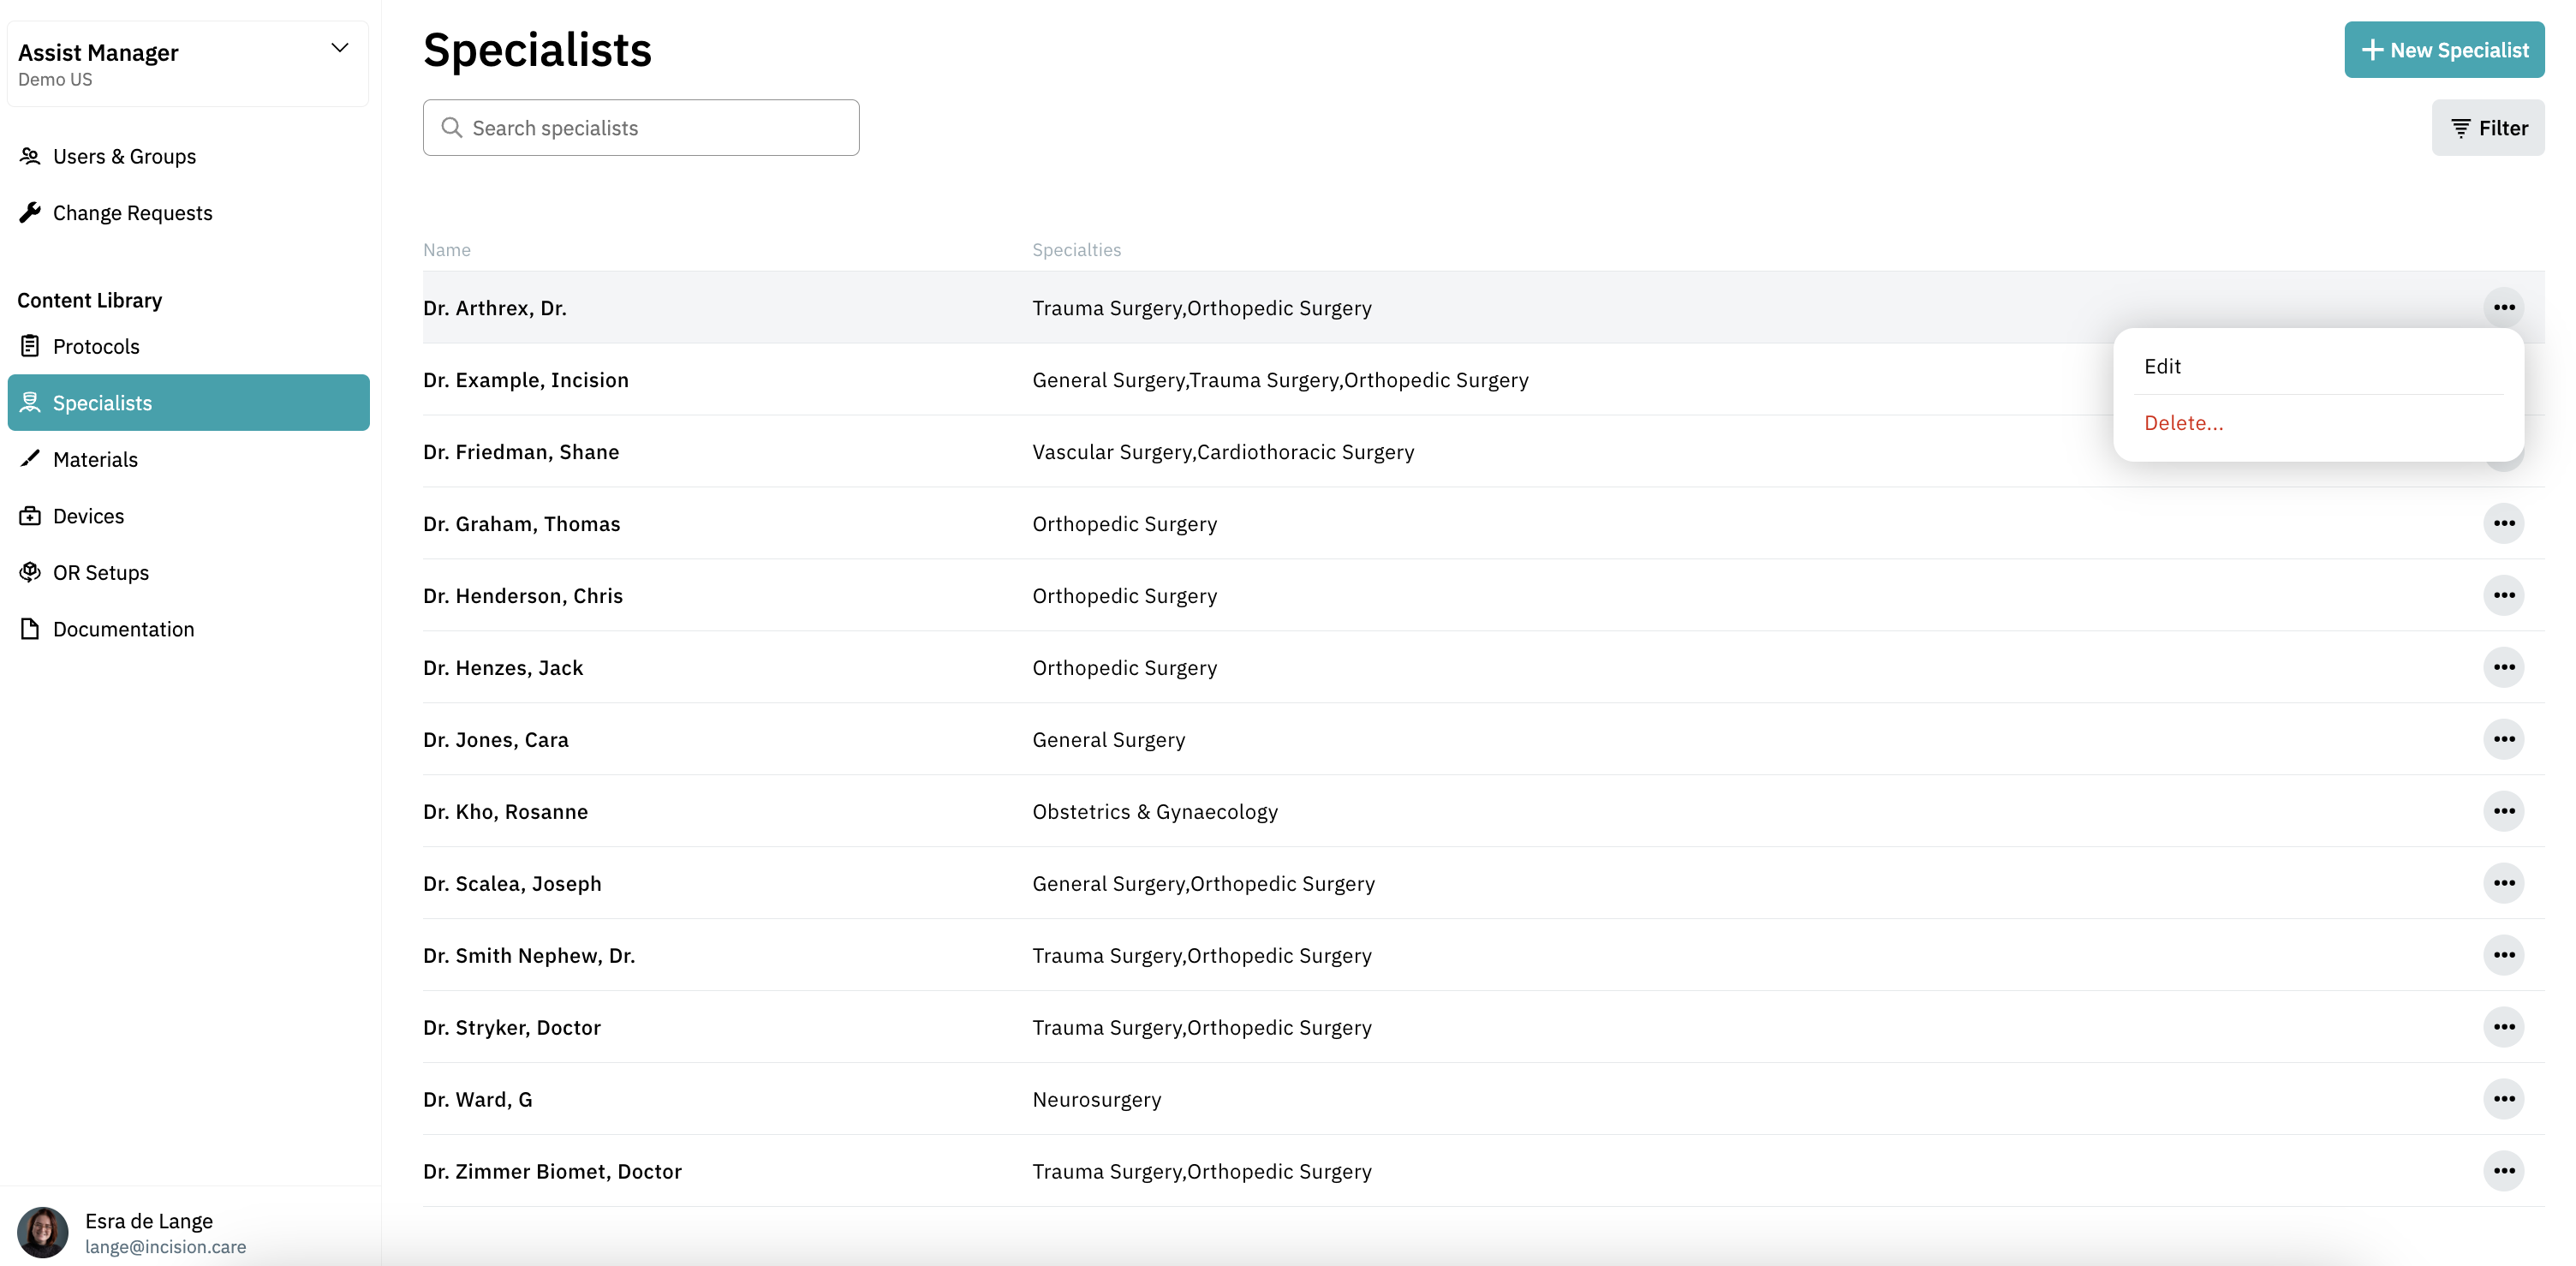Screen dimensions: 2576x1266
Task: Select the Specialists sidebar item
Action: tap(188, 403)
